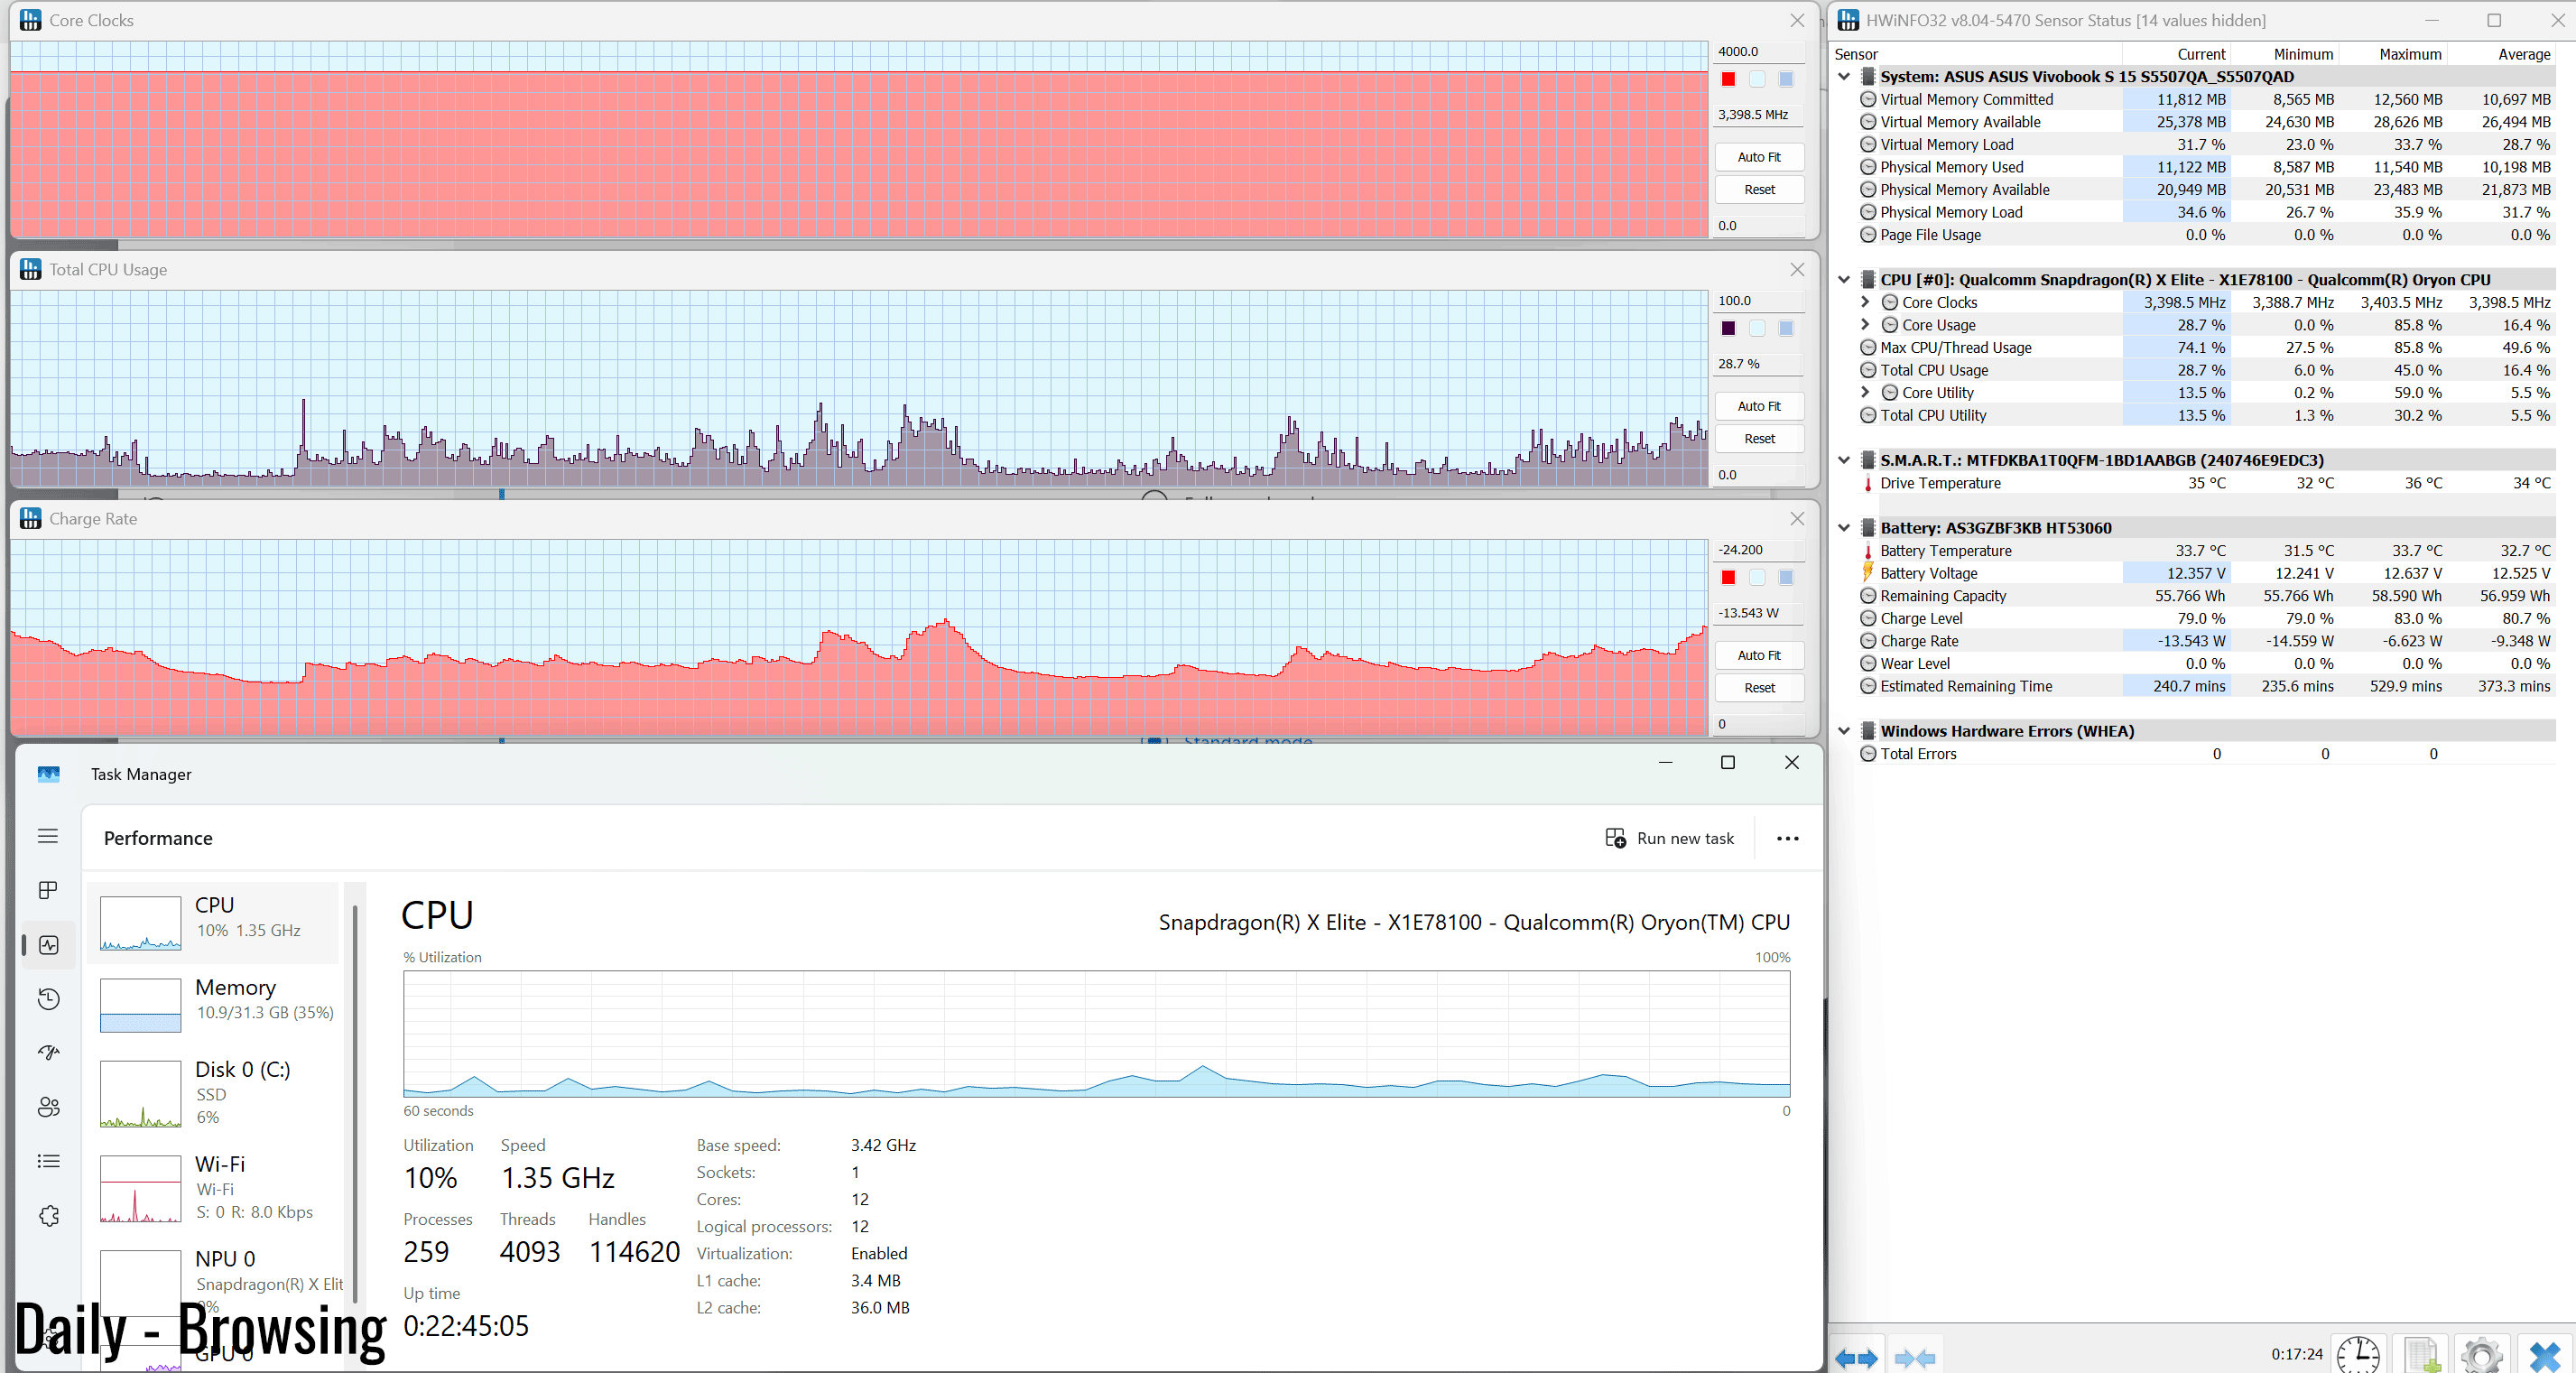Select Memory in the Performance list
The height and width of the screenshot is (1373, 2576).
coord(214,1004)
